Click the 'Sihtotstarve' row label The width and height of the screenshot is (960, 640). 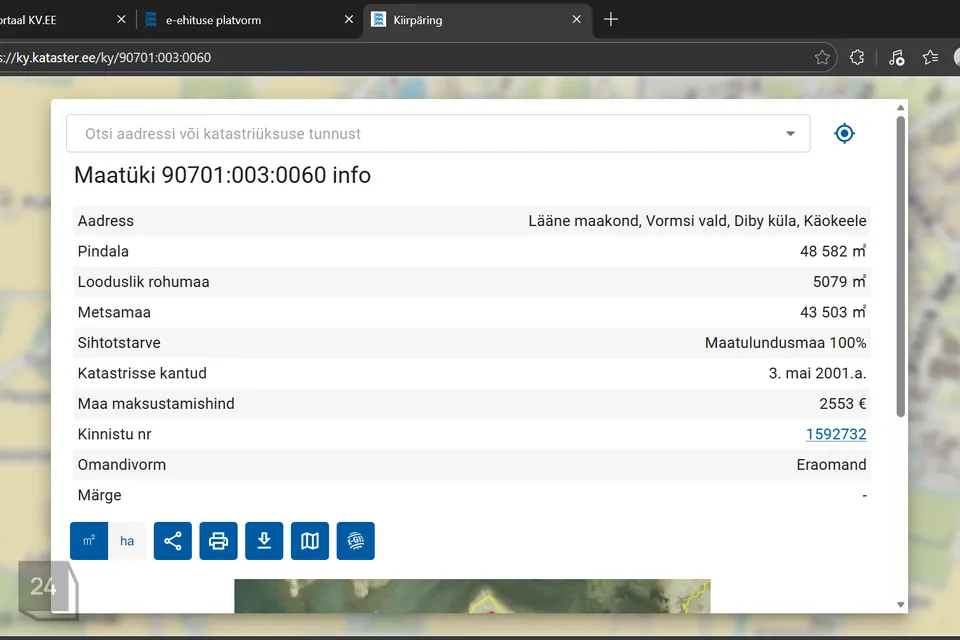tap(119, 342)
